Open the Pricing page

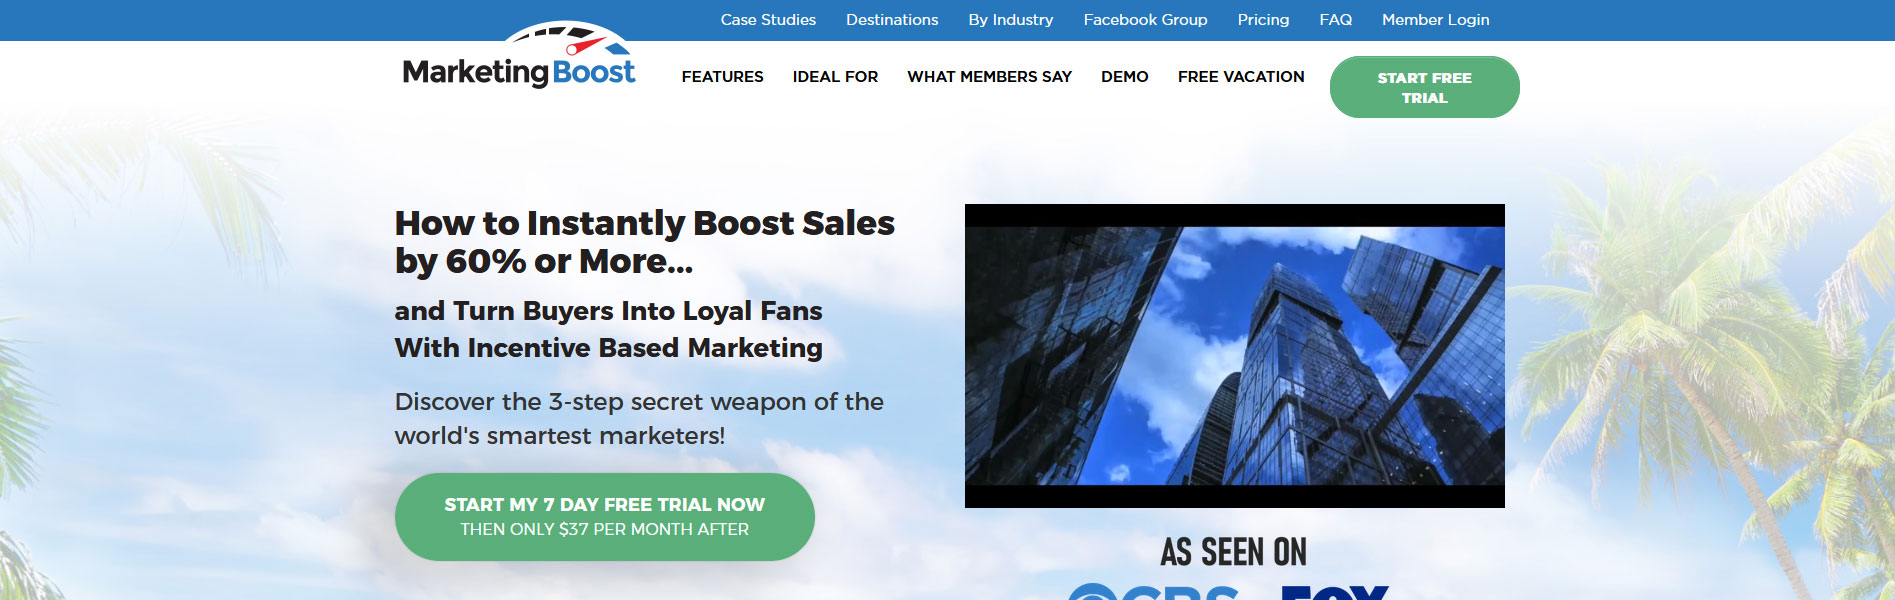click(1263, 20)
